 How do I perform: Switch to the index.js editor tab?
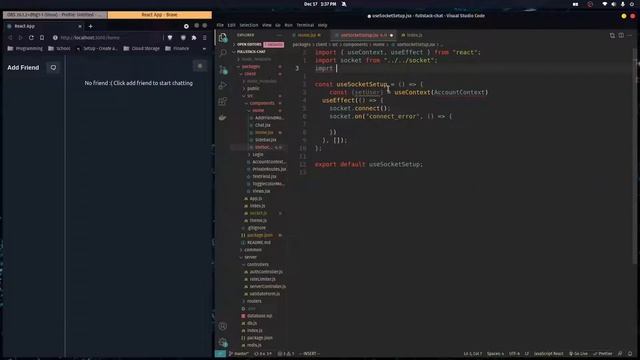[413, 36]
